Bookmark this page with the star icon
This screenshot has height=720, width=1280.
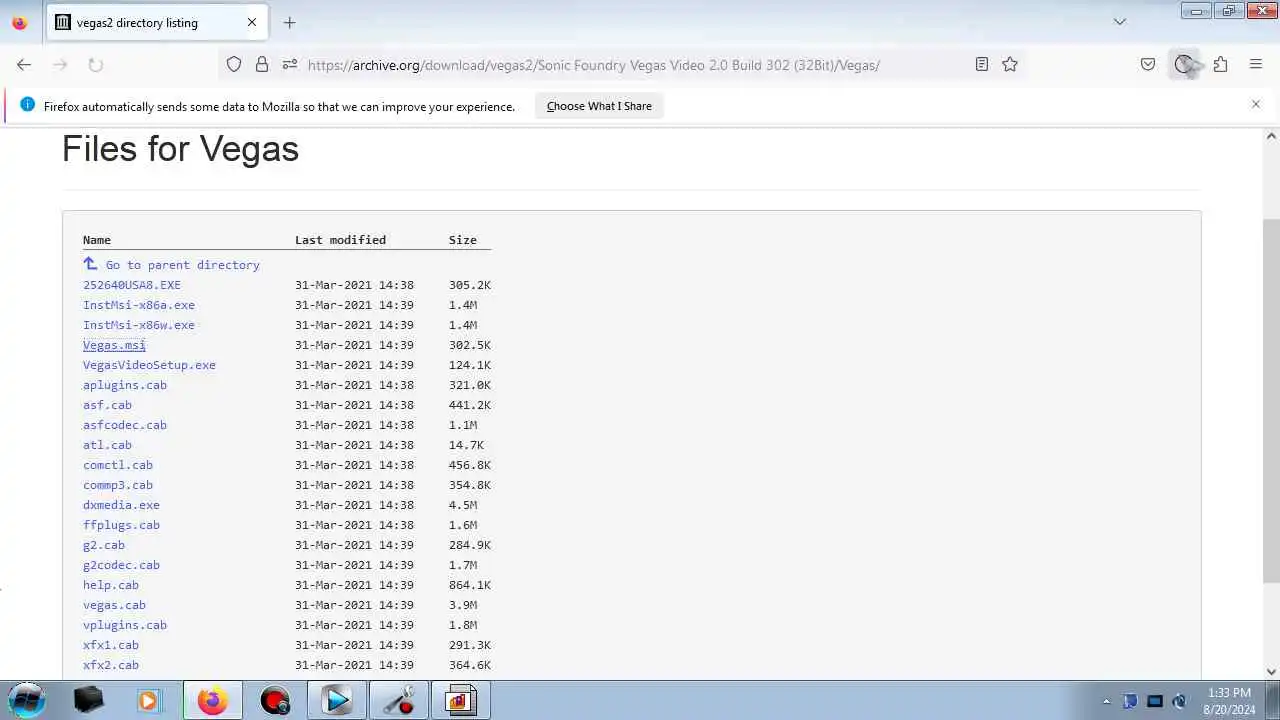click(x=1010, y=64)
